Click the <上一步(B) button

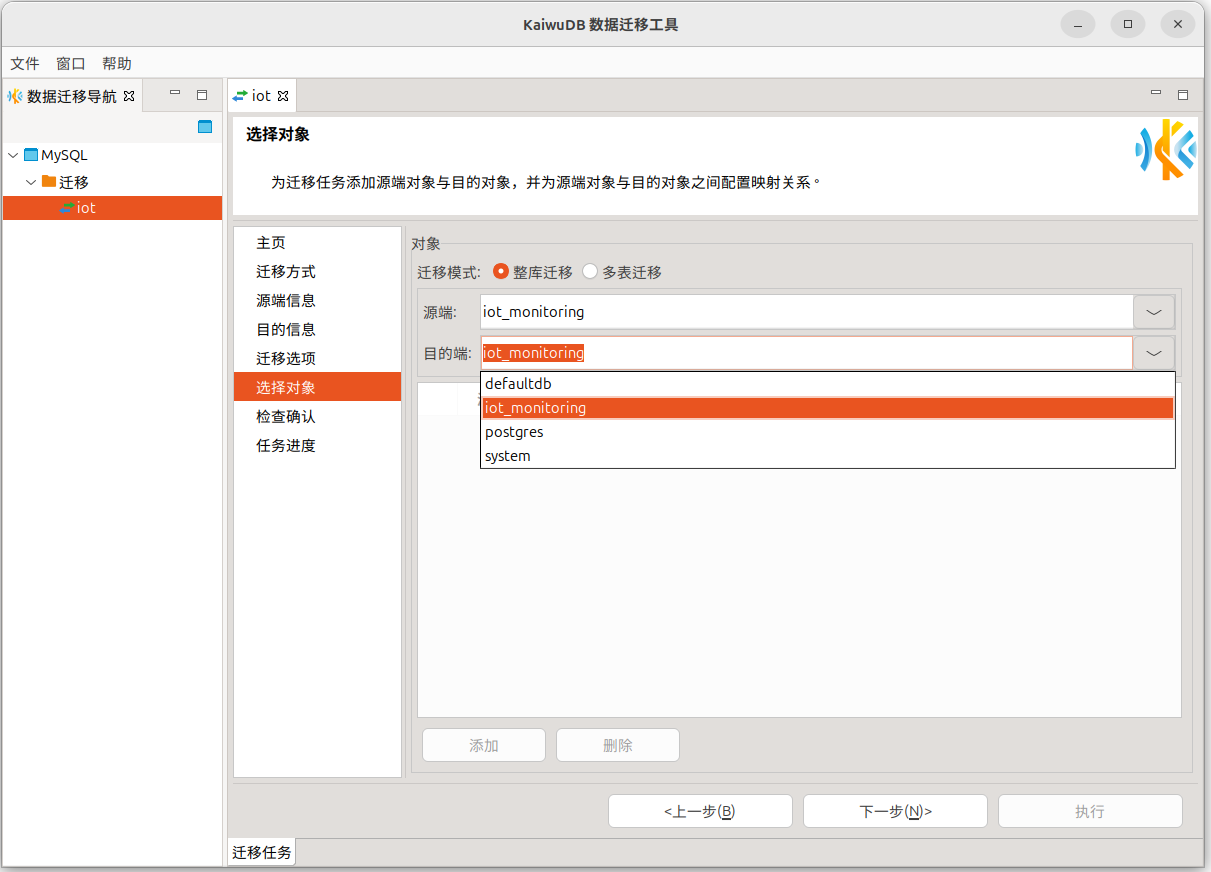point(700,811)
